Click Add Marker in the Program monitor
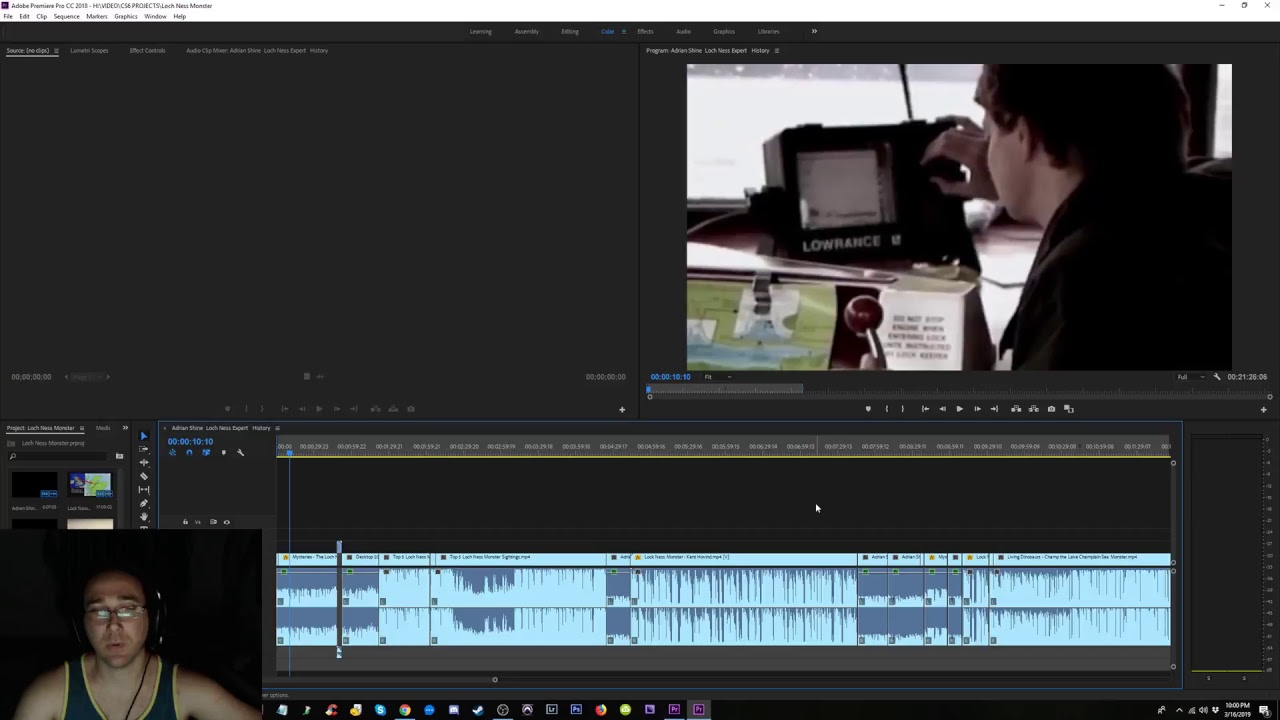Screen dimensions: 1280x720 [868, 409]
